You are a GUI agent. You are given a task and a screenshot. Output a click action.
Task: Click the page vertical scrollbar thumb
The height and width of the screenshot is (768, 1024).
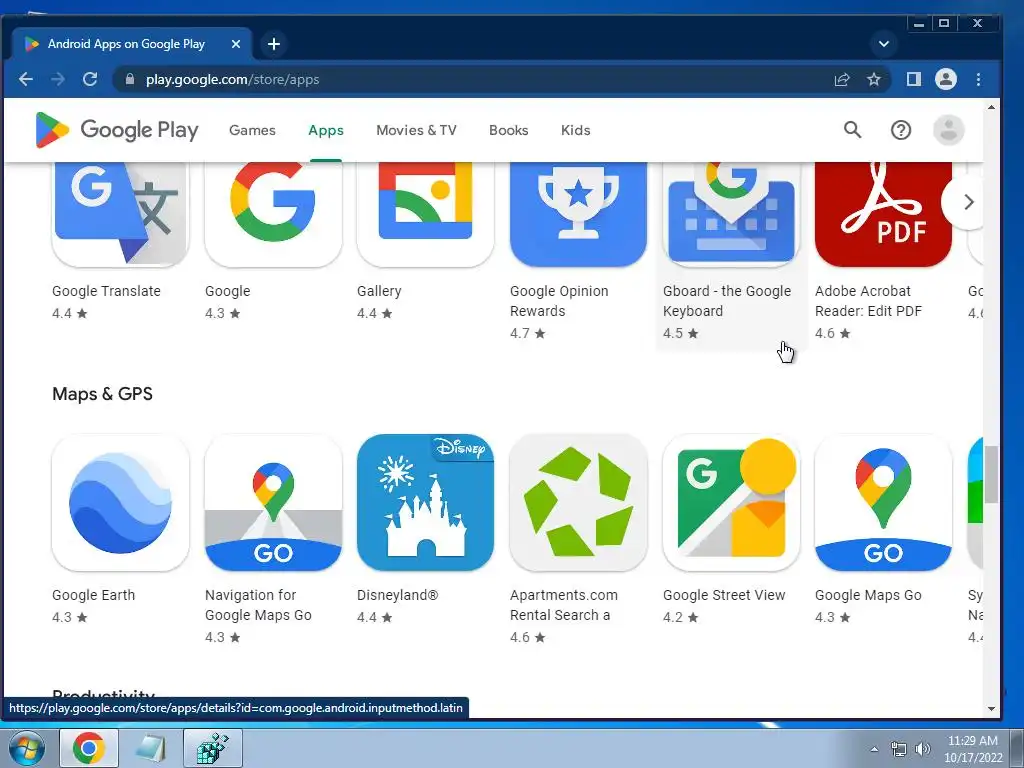coord(991,475)
